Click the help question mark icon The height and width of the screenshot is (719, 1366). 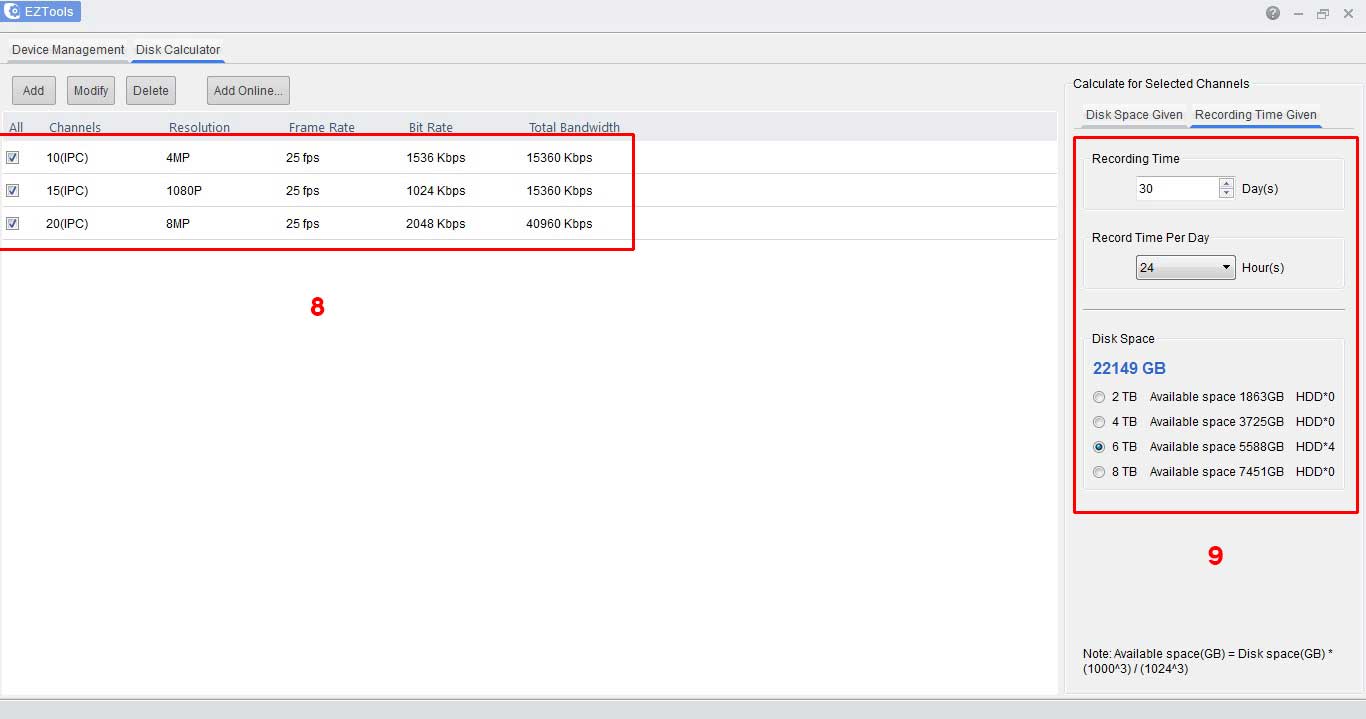1272,13
